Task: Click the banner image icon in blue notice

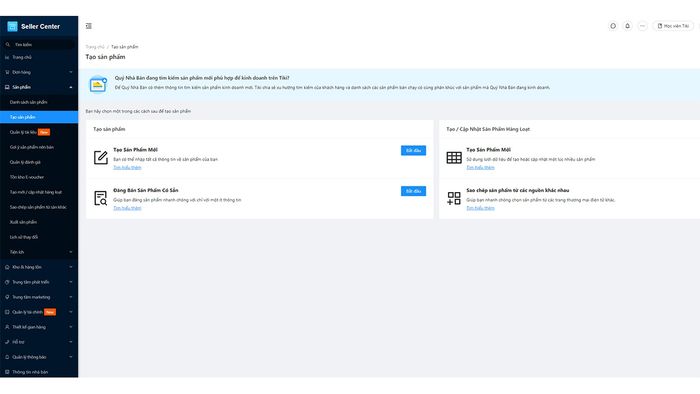Action: (98, 84)
